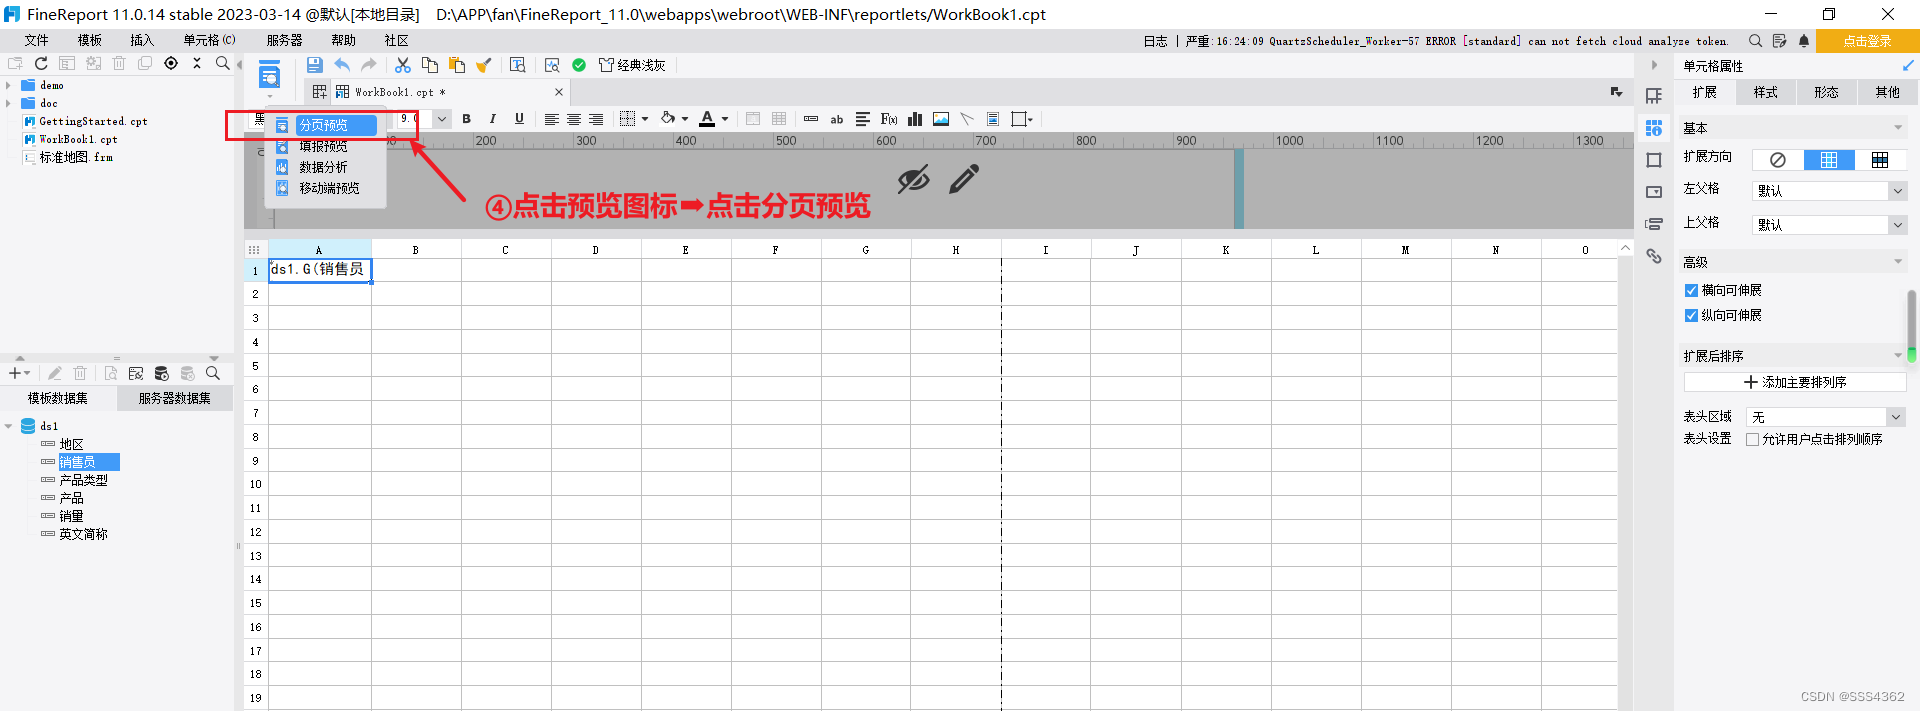Open the 表头区域 dropdown
The image size is (1920, 711).
[x=1895, y=417]
